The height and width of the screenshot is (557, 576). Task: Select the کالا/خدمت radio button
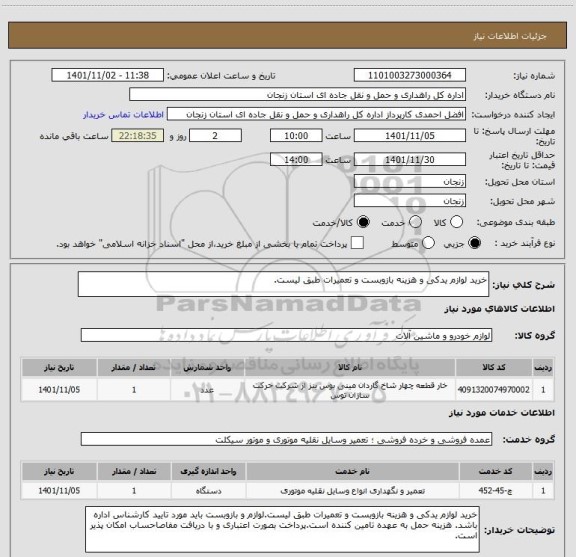[363, 222]
